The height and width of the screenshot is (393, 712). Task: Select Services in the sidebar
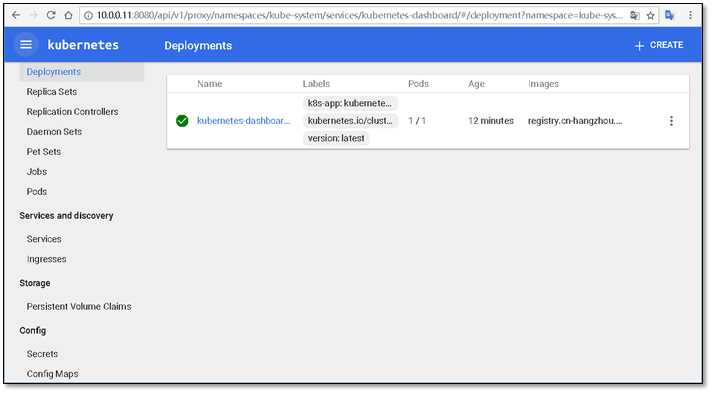pyautogui.click(x=44, y=239)
